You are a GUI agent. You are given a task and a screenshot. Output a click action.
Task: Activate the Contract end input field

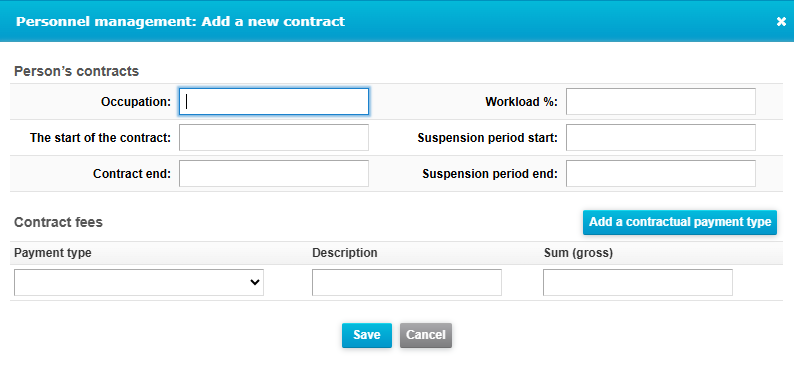pyautogui.click(x=274, y=174)
